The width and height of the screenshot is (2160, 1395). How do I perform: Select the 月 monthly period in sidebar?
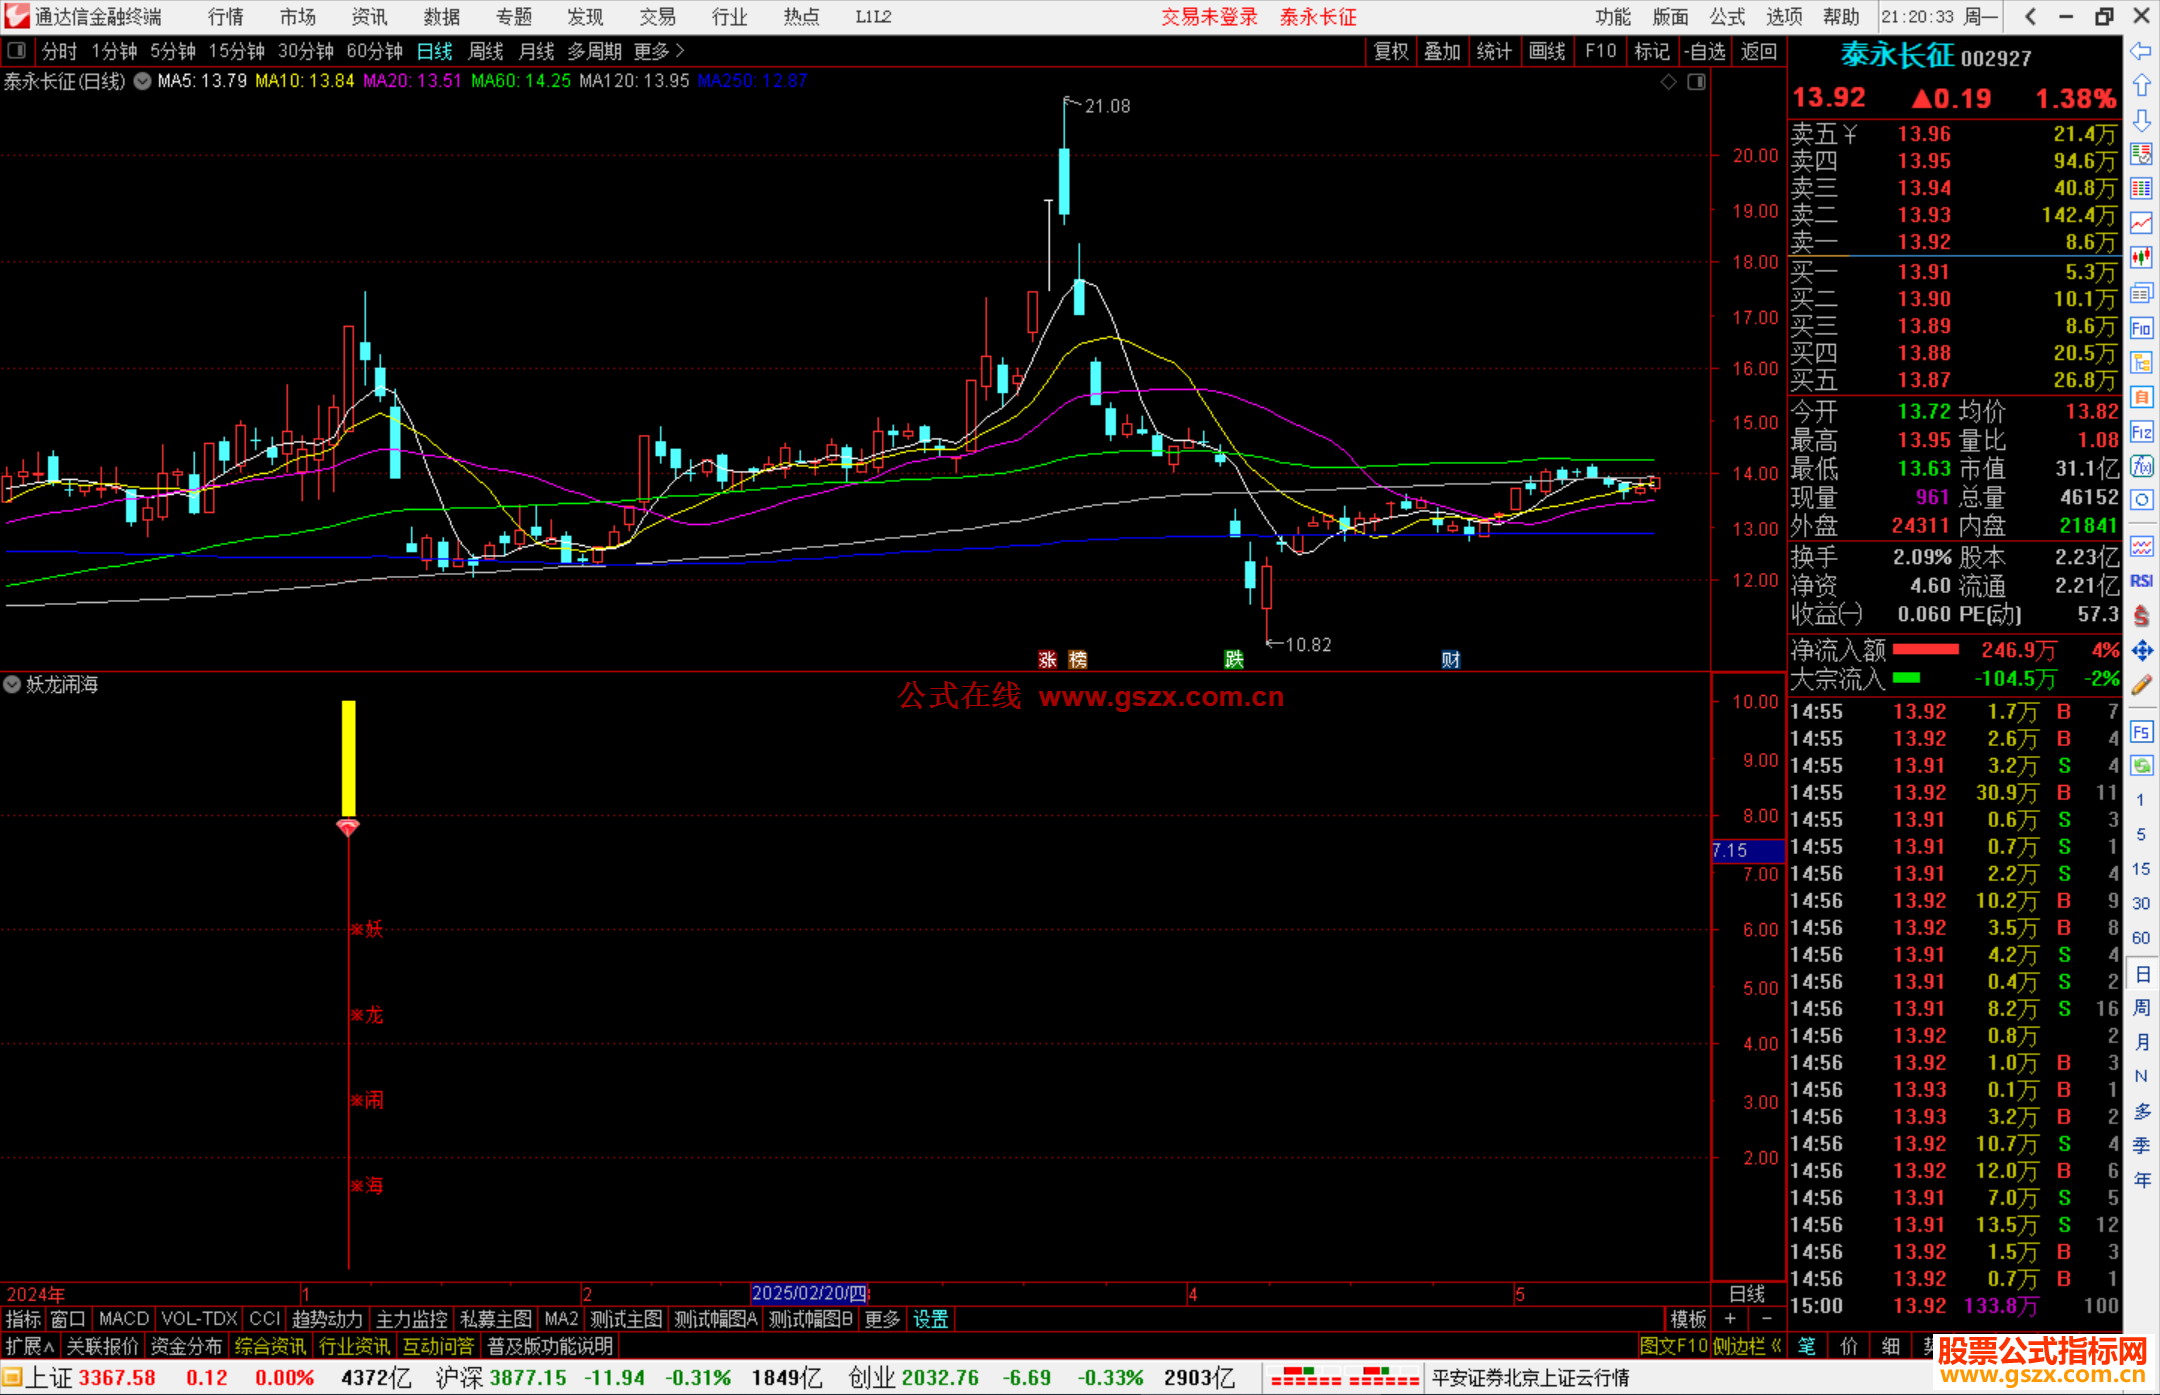pos(2142,1042)
